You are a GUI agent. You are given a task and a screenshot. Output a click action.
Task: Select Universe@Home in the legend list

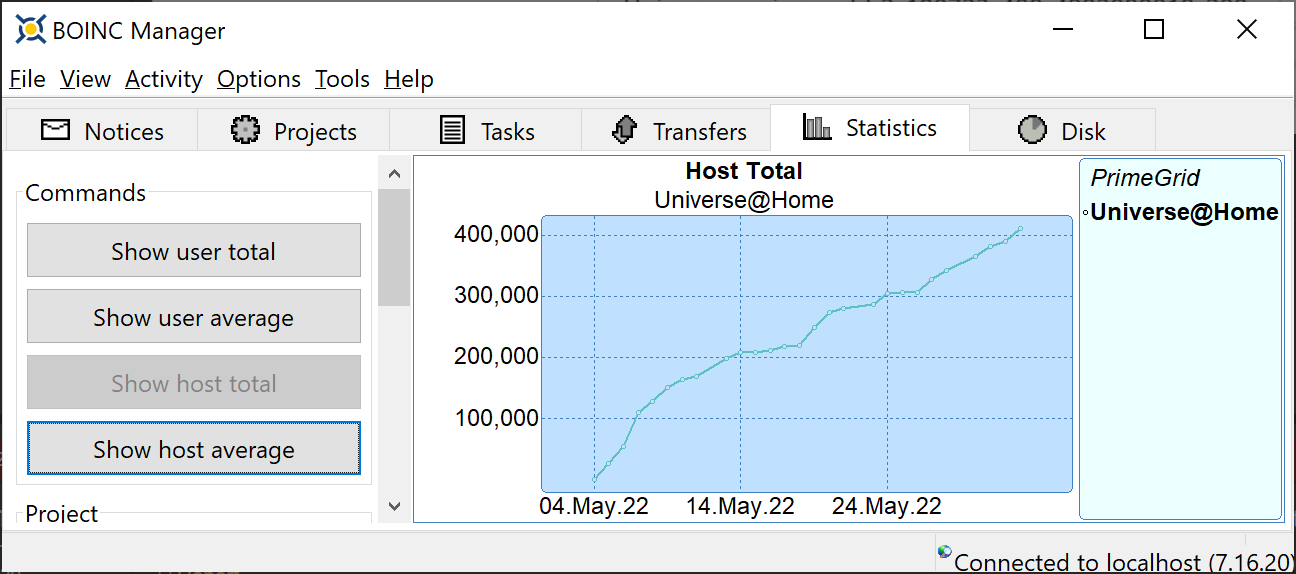coord(1184,212)
